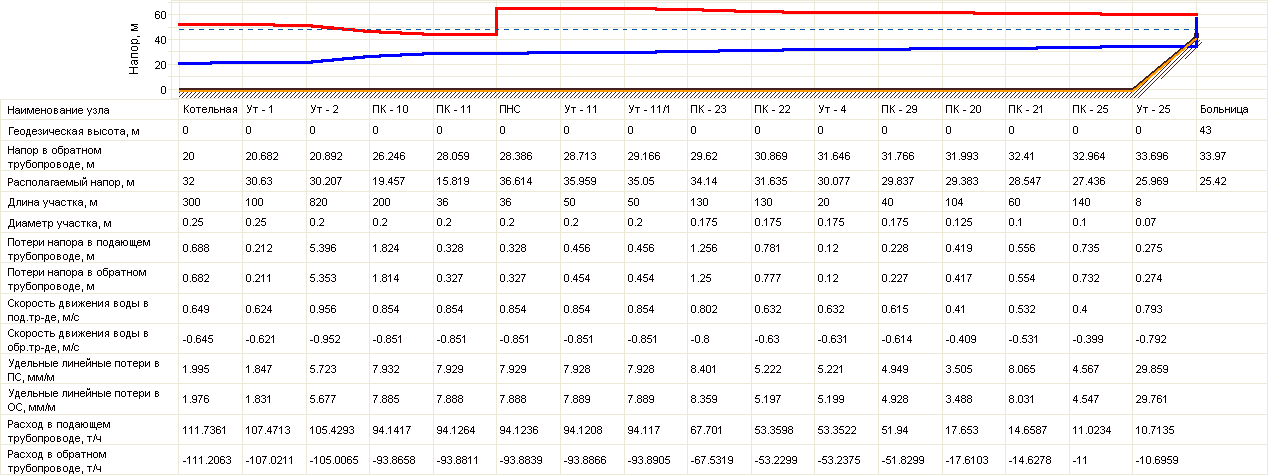
Task: Select the Ут - 11/1 node header
Action: [x=648, y=109]
